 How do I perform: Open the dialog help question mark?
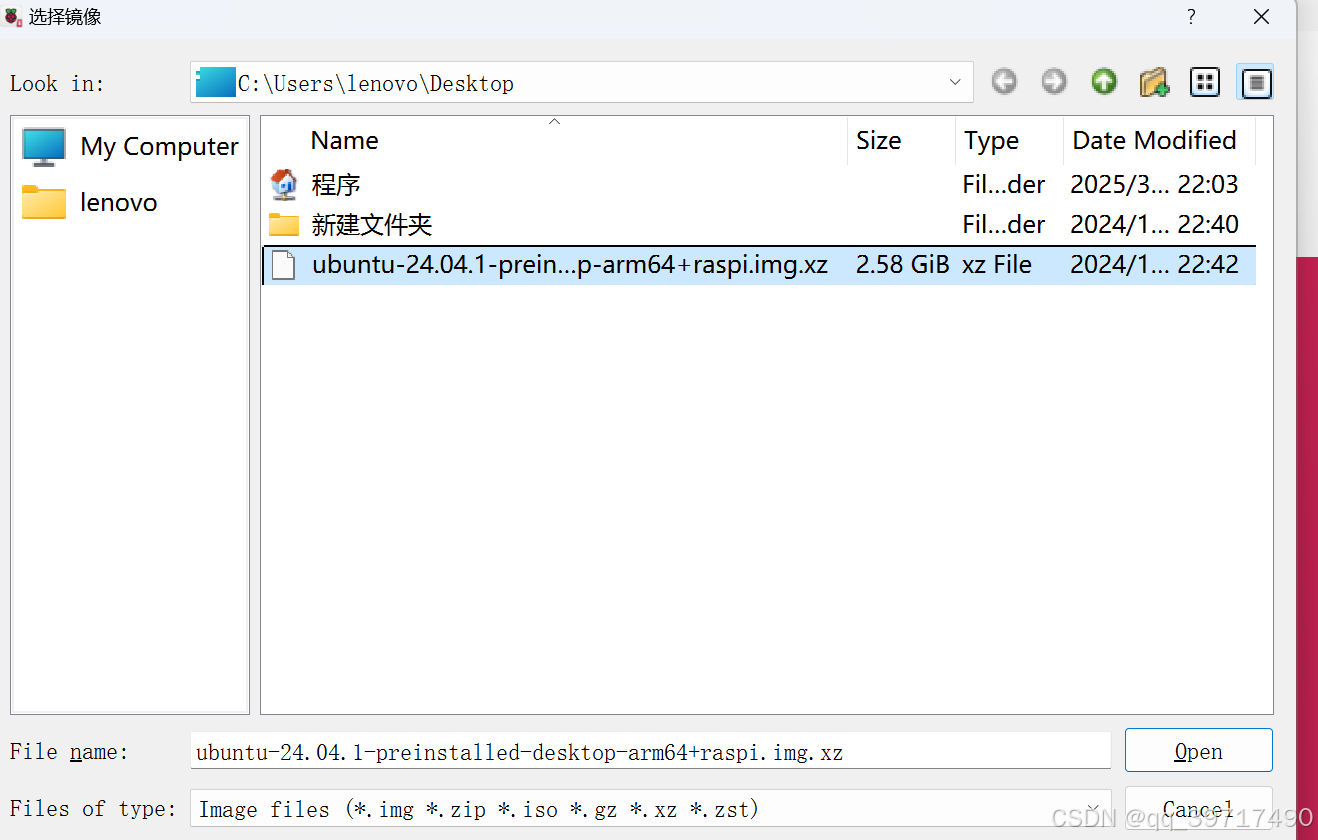point(1190,17)
